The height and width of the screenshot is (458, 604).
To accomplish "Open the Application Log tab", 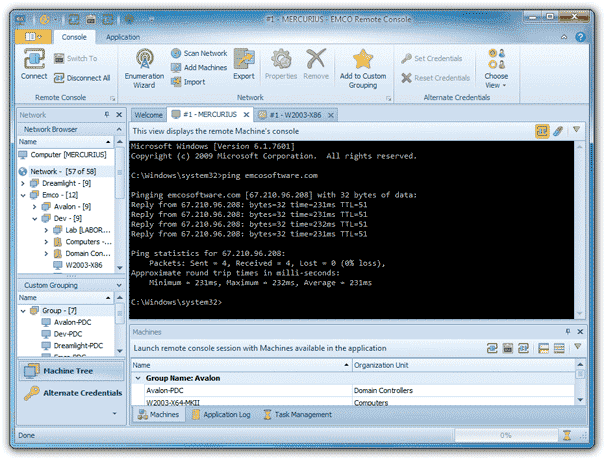I will [222, 414].
